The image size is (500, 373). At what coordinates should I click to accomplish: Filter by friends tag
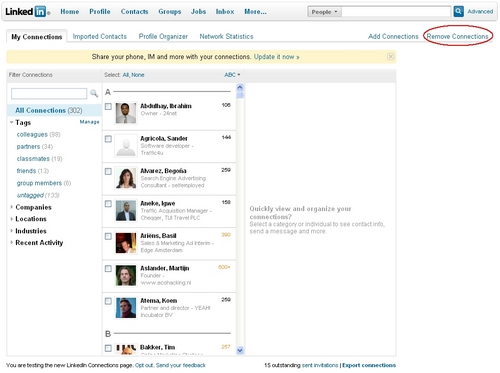pyautogui.click(x=26, y=171)
